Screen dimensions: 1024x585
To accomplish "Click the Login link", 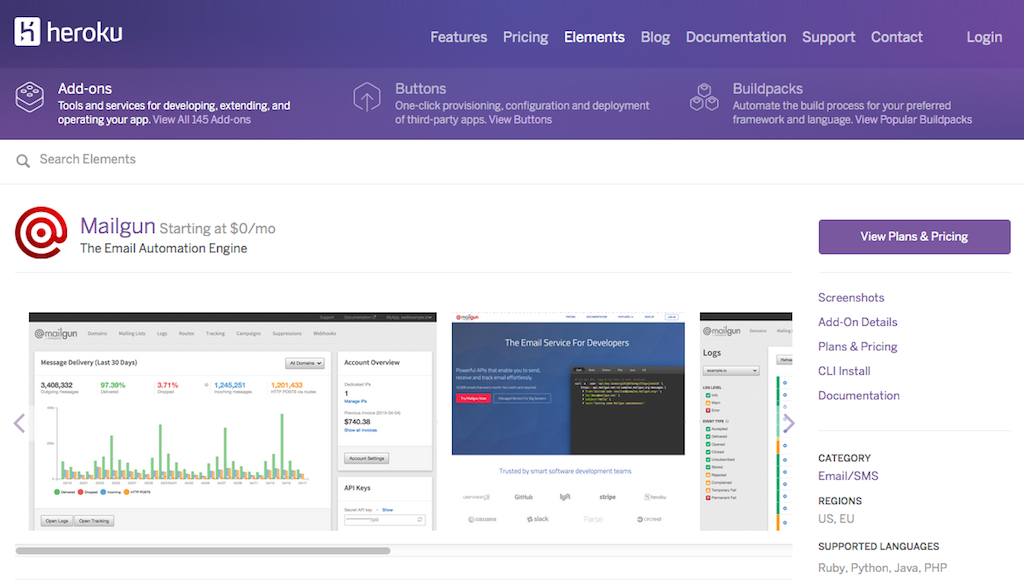I will pyautogui.click(x=984, y=37).
